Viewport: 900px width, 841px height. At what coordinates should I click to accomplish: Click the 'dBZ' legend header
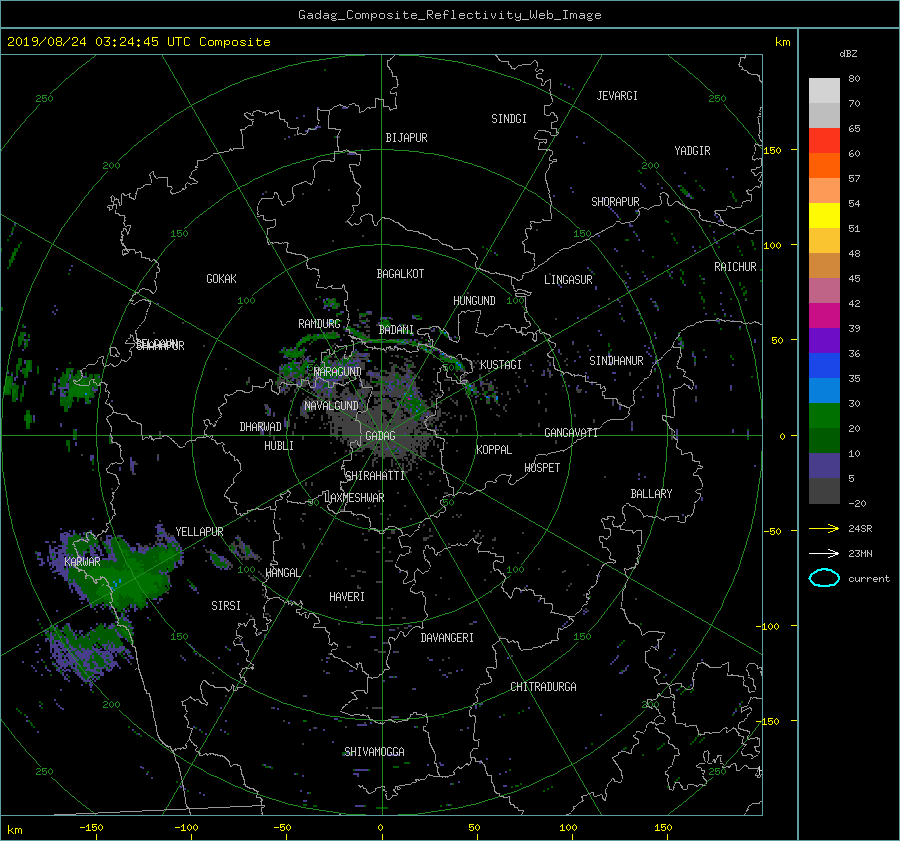[848, 54]
